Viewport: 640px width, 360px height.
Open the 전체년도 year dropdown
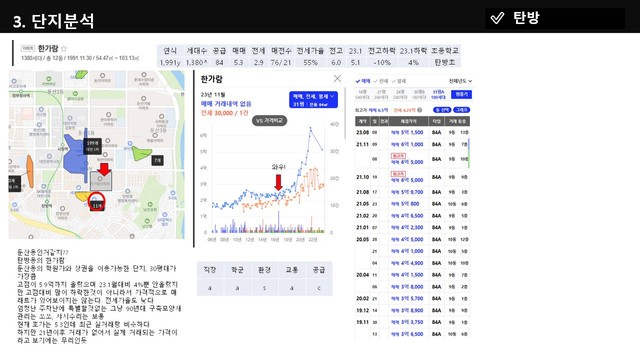[x=460, y=81]
